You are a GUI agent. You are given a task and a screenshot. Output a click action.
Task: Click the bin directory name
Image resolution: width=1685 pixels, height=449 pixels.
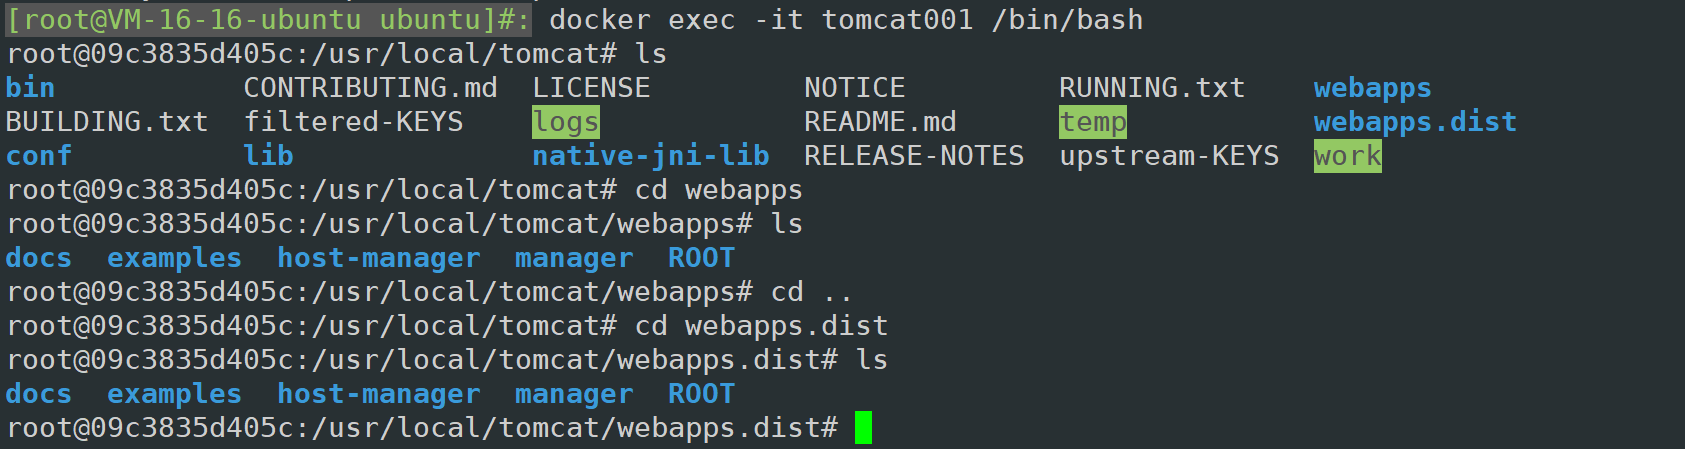30,88
